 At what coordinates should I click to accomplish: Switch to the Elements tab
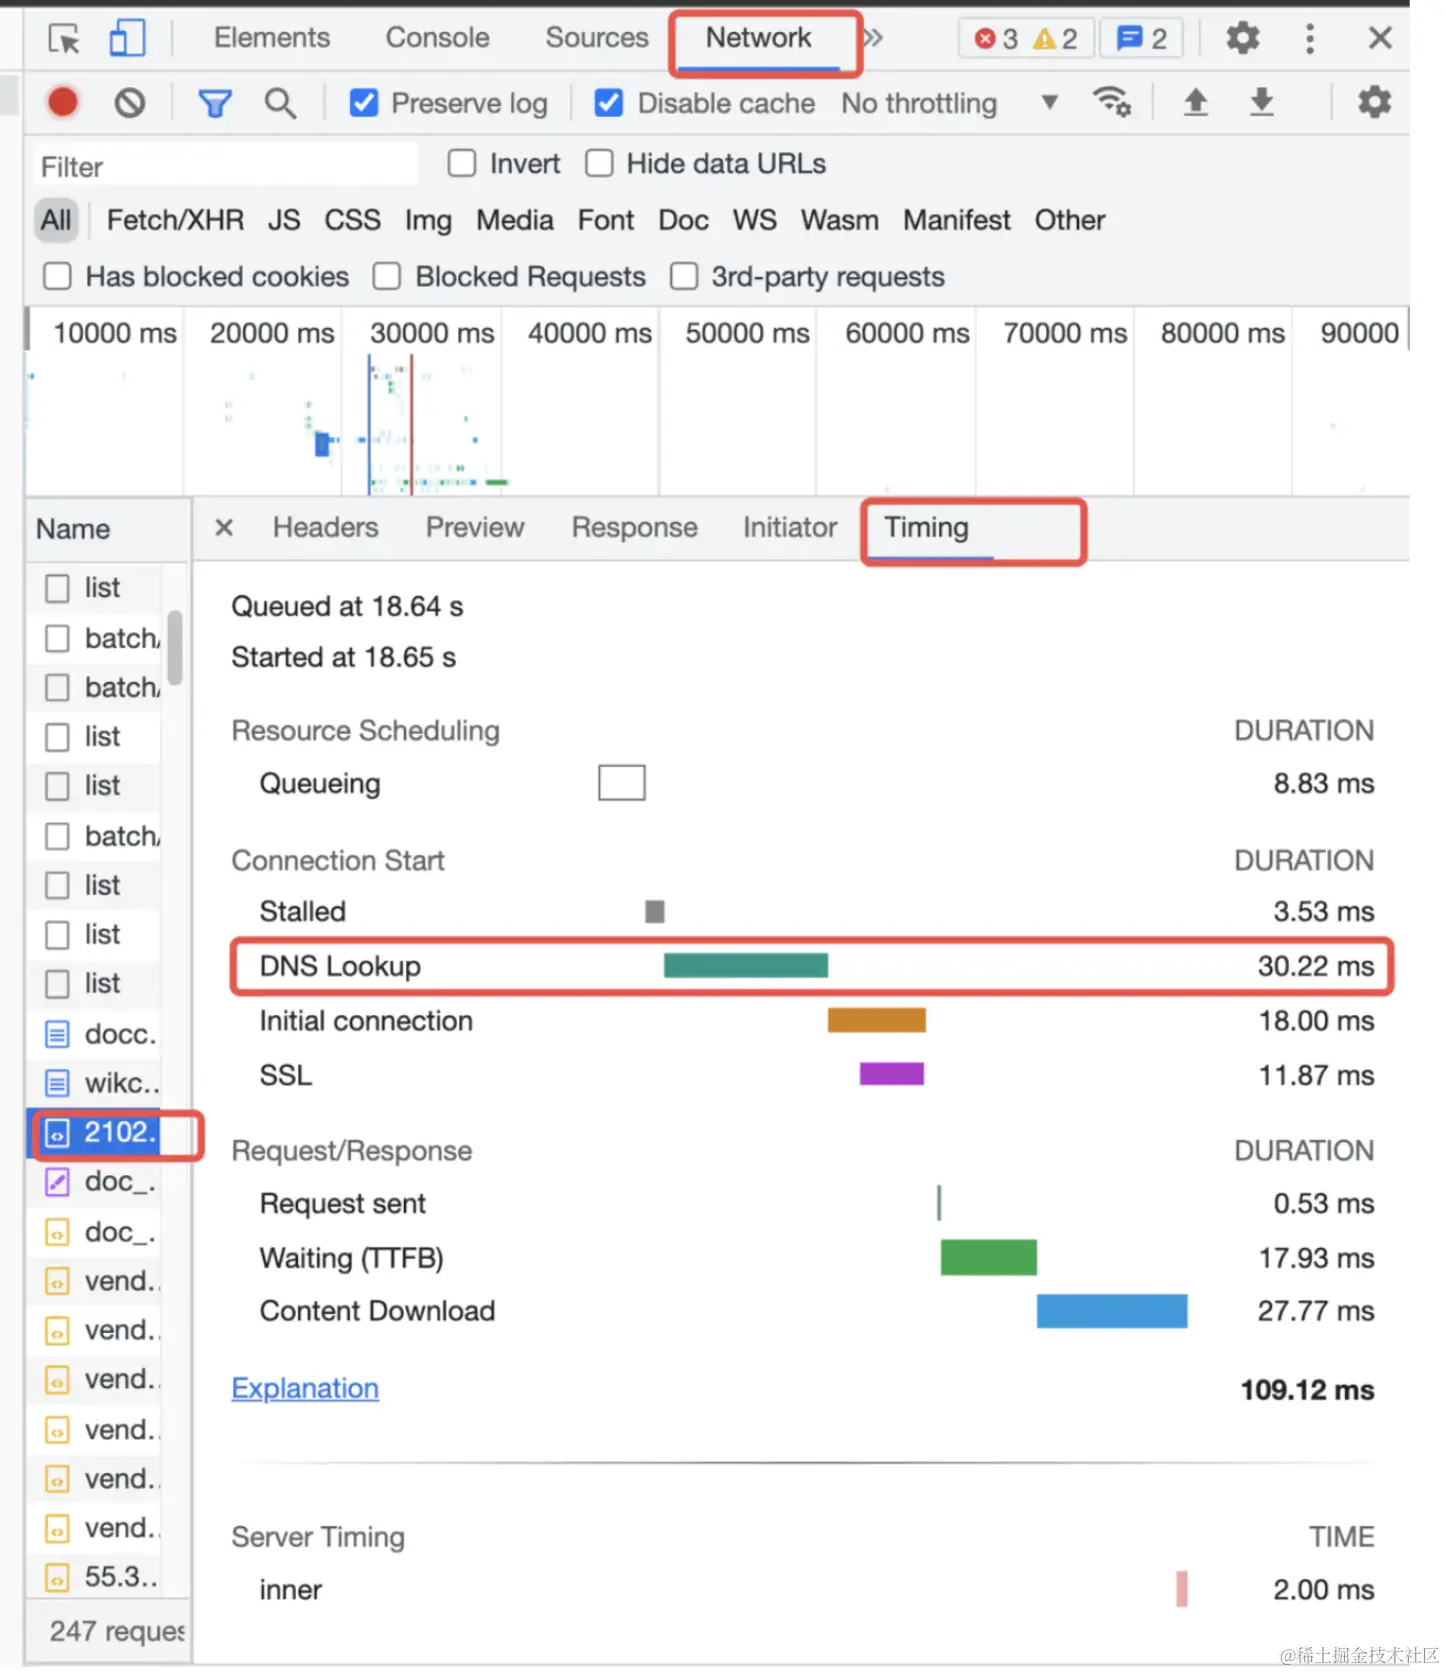[271, 38]
